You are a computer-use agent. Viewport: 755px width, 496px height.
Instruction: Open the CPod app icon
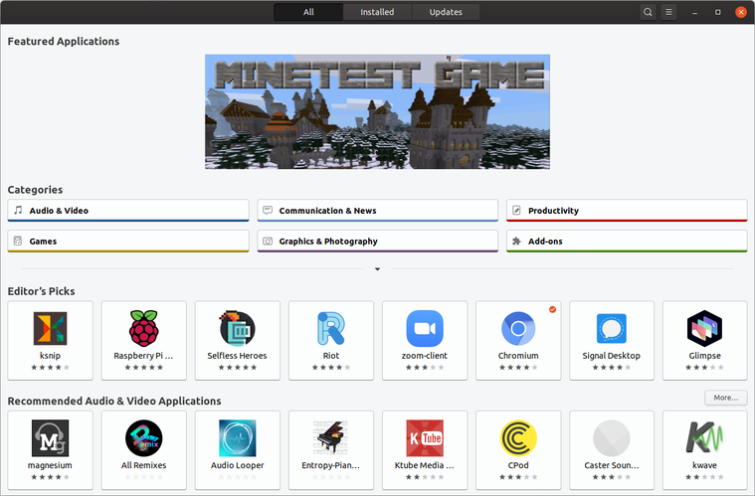pyautogui.click(x=518, y=438)
